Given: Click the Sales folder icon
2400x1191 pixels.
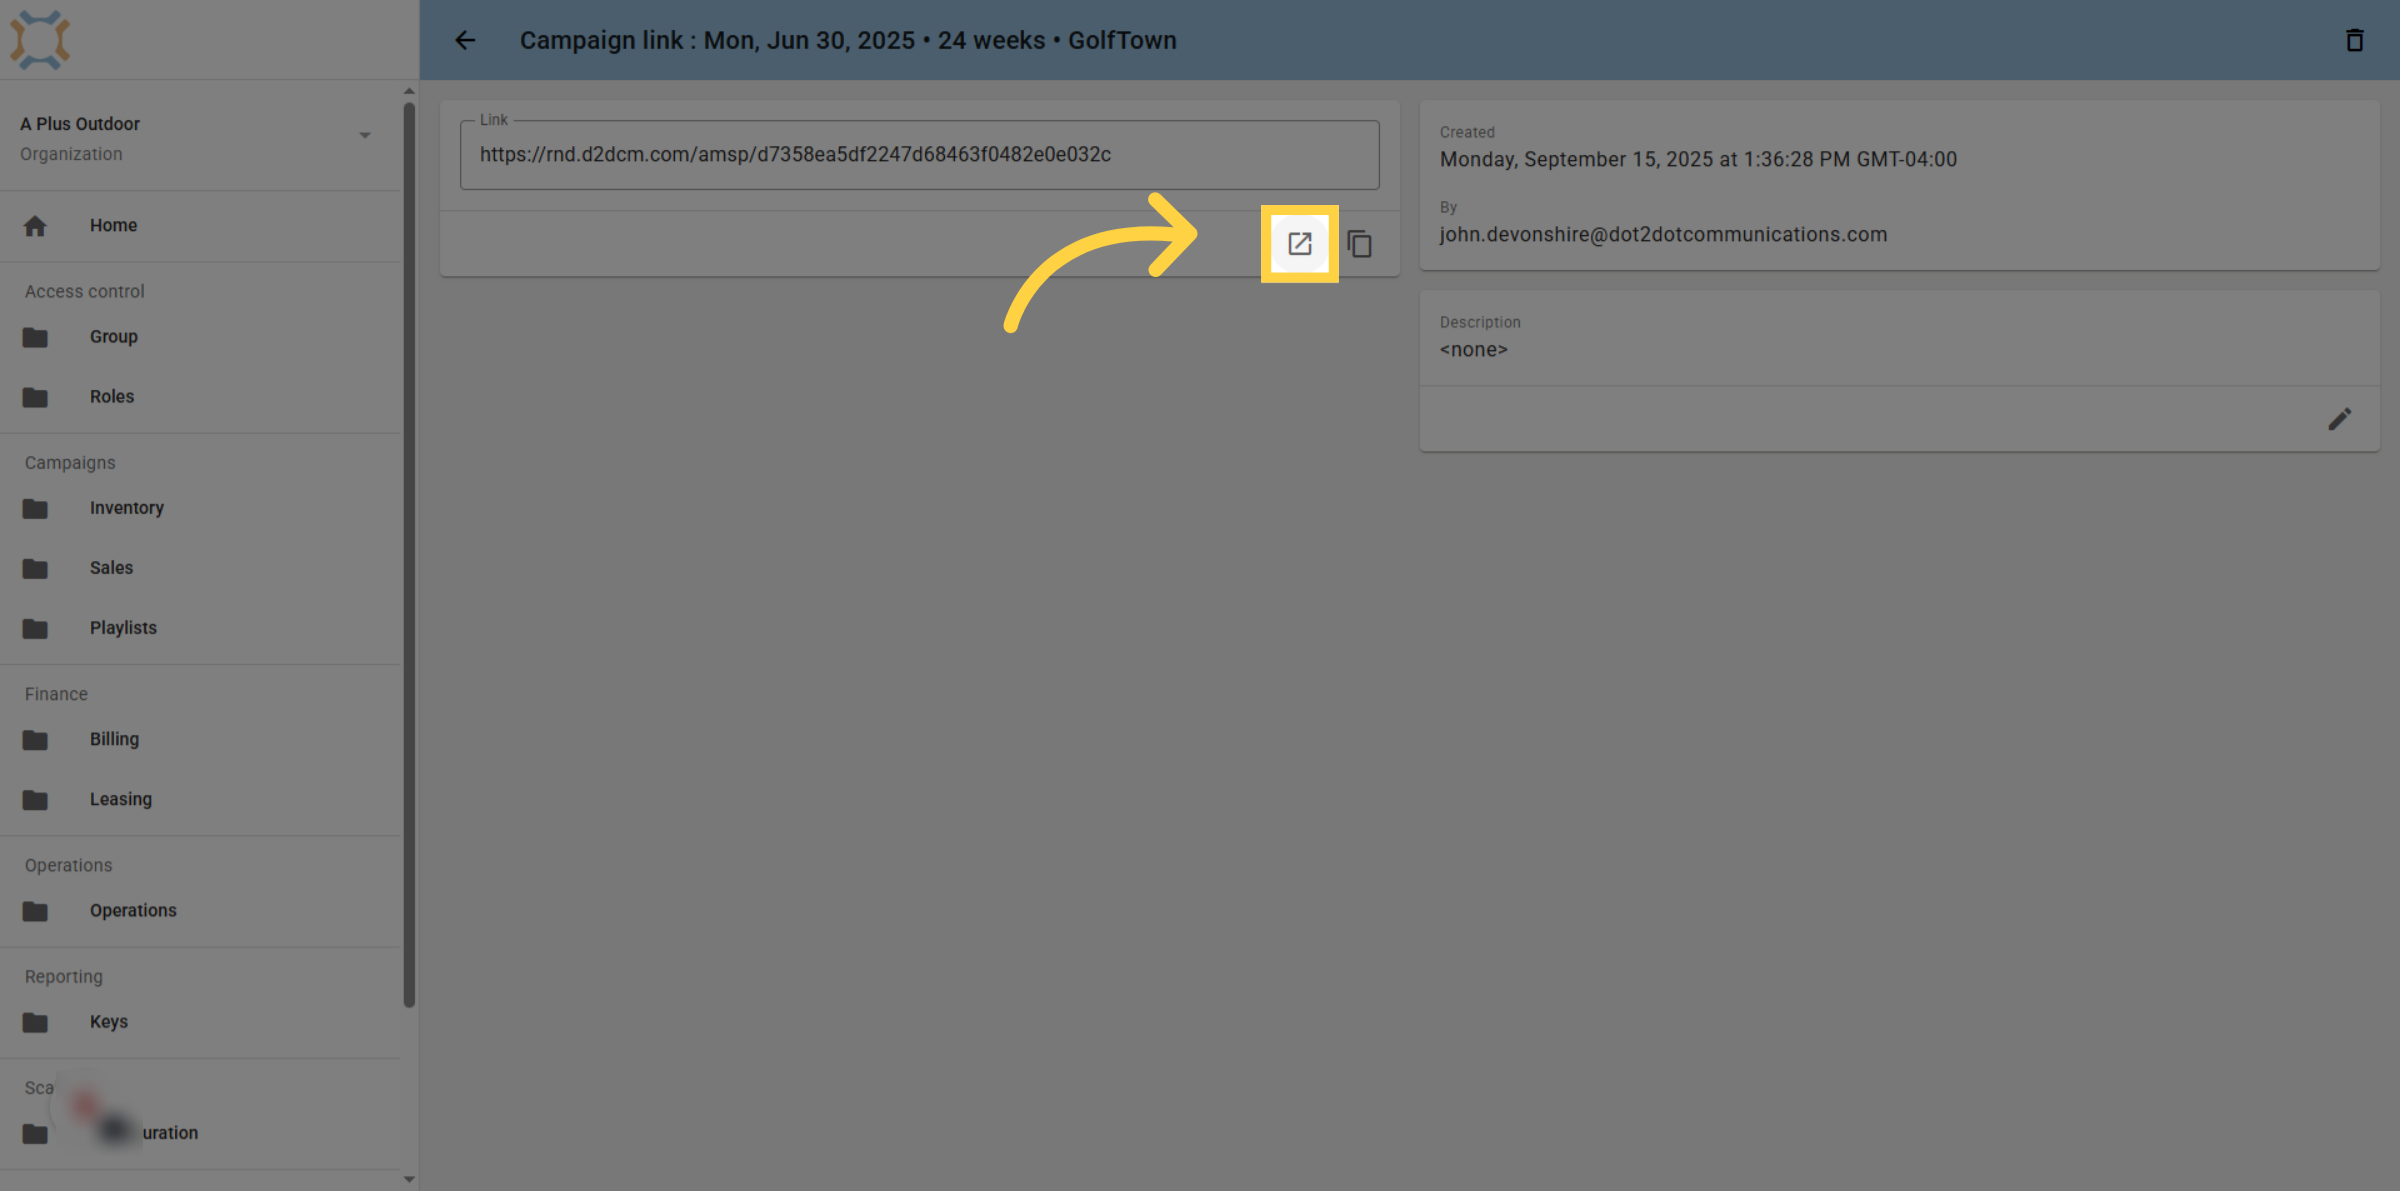Looking at the screenshot, I should [x=35, y=569].
